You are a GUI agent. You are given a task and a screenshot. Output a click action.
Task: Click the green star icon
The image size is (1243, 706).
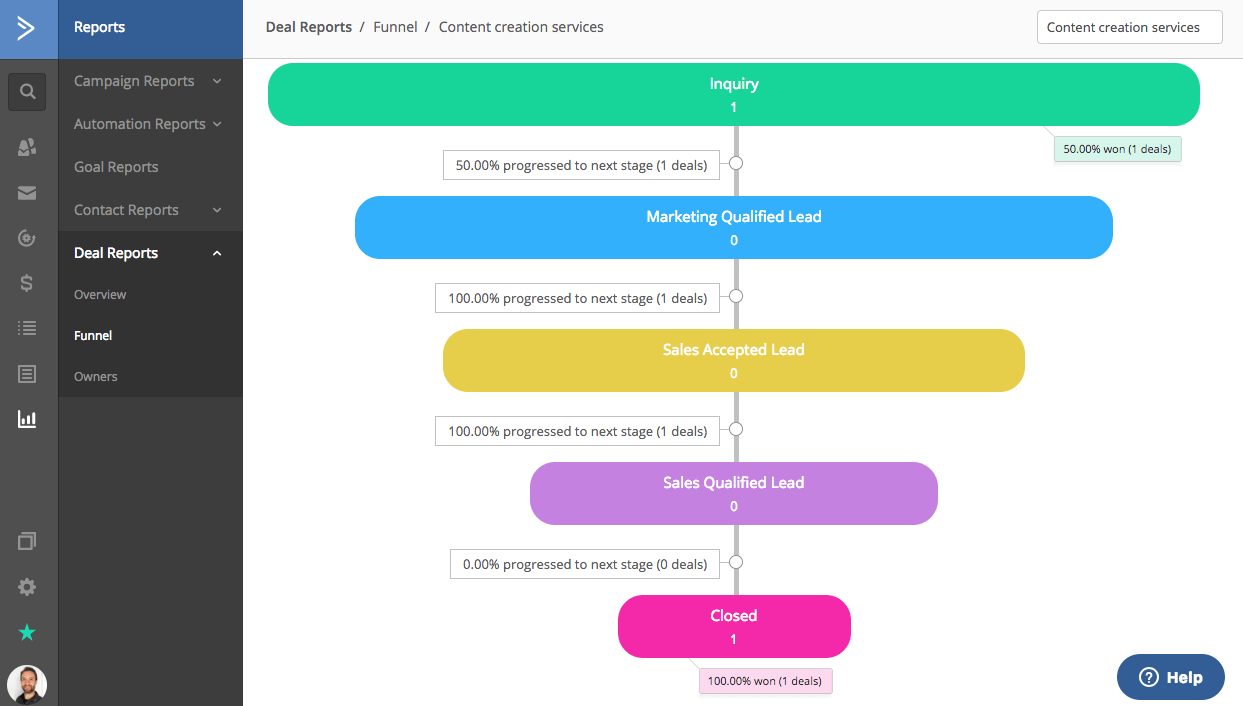(28, 632)
